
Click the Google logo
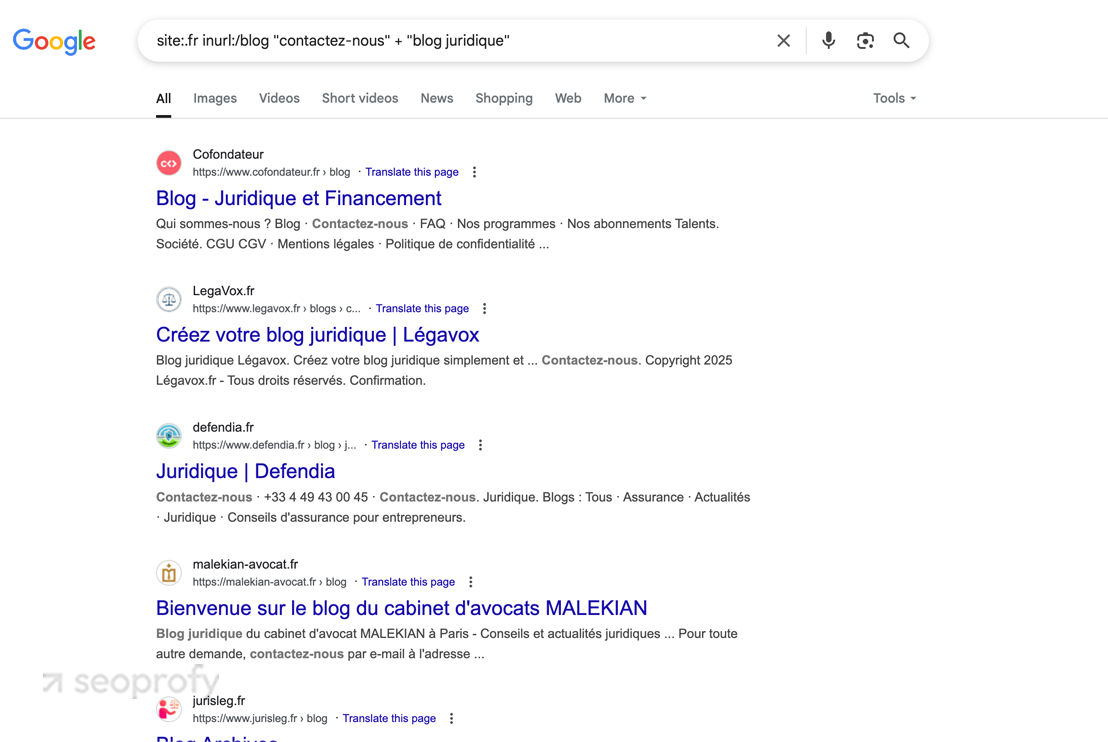54,42
